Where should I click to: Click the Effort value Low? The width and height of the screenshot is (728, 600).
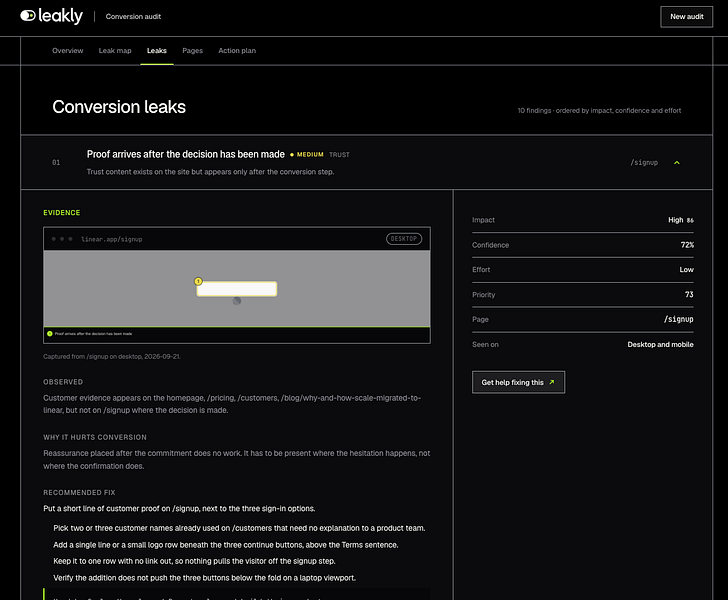(686, 270)
